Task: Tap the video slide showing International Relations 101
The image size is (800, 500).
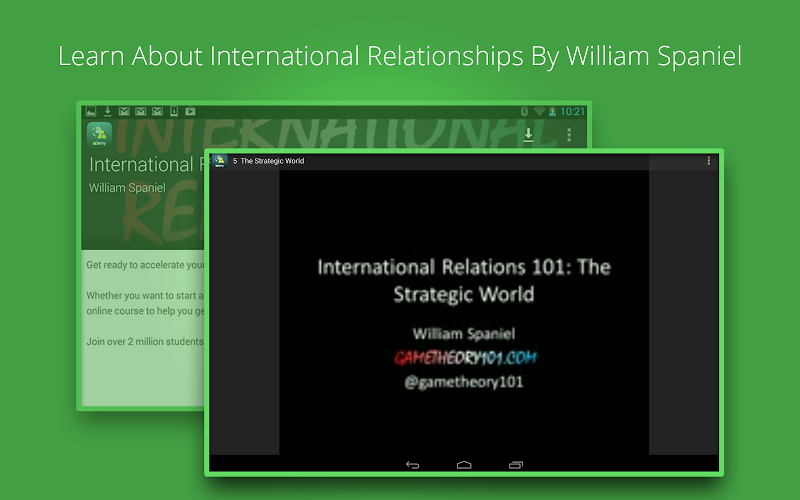Action: pos(464,312)
